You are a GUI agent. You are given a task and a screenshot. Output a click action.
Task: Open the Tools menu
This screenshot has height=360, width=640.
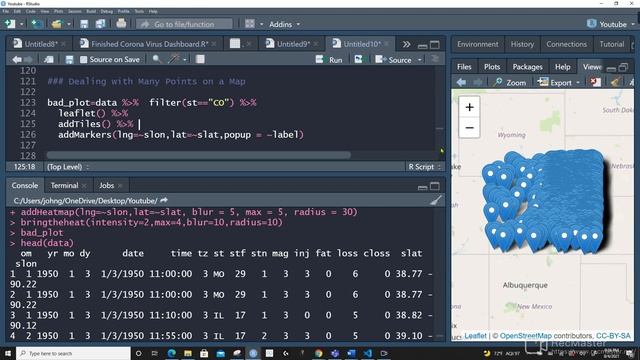coord(139,11)
